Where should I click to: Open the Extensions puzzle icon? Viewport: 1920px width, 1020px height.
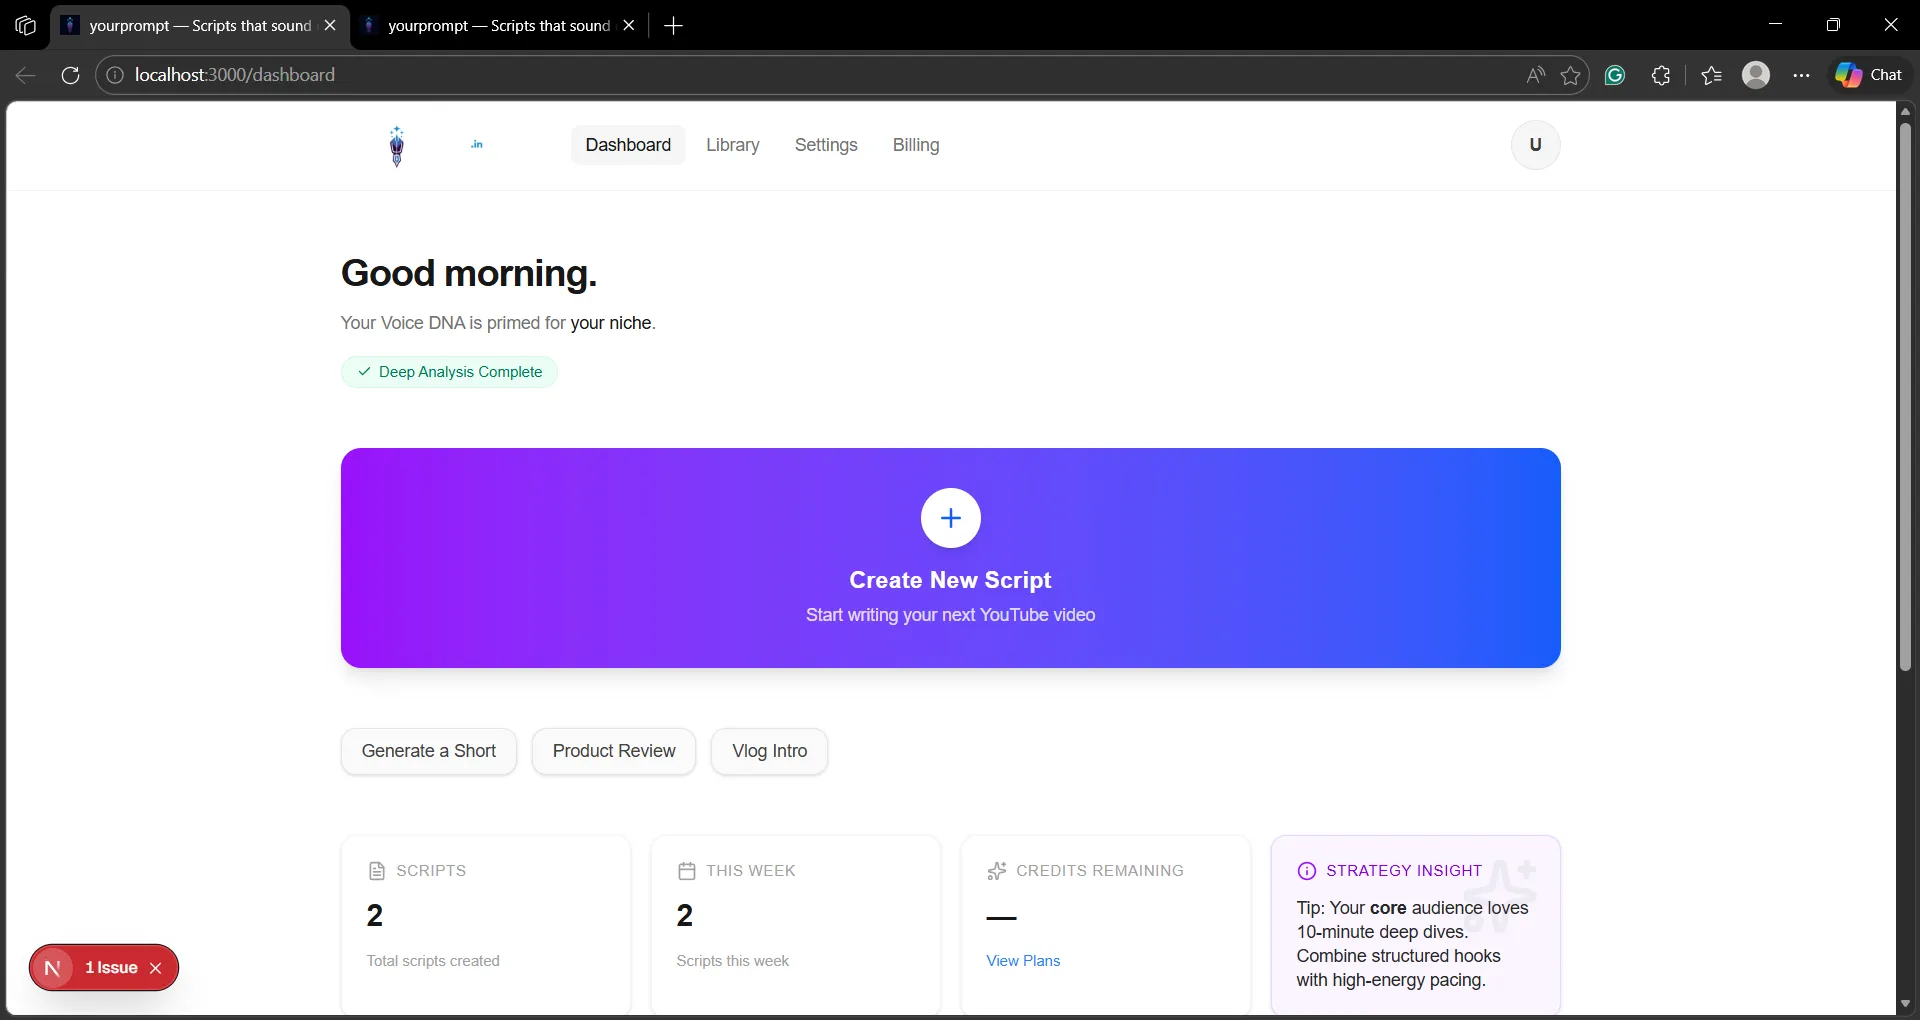click(x=1661, y=75)
